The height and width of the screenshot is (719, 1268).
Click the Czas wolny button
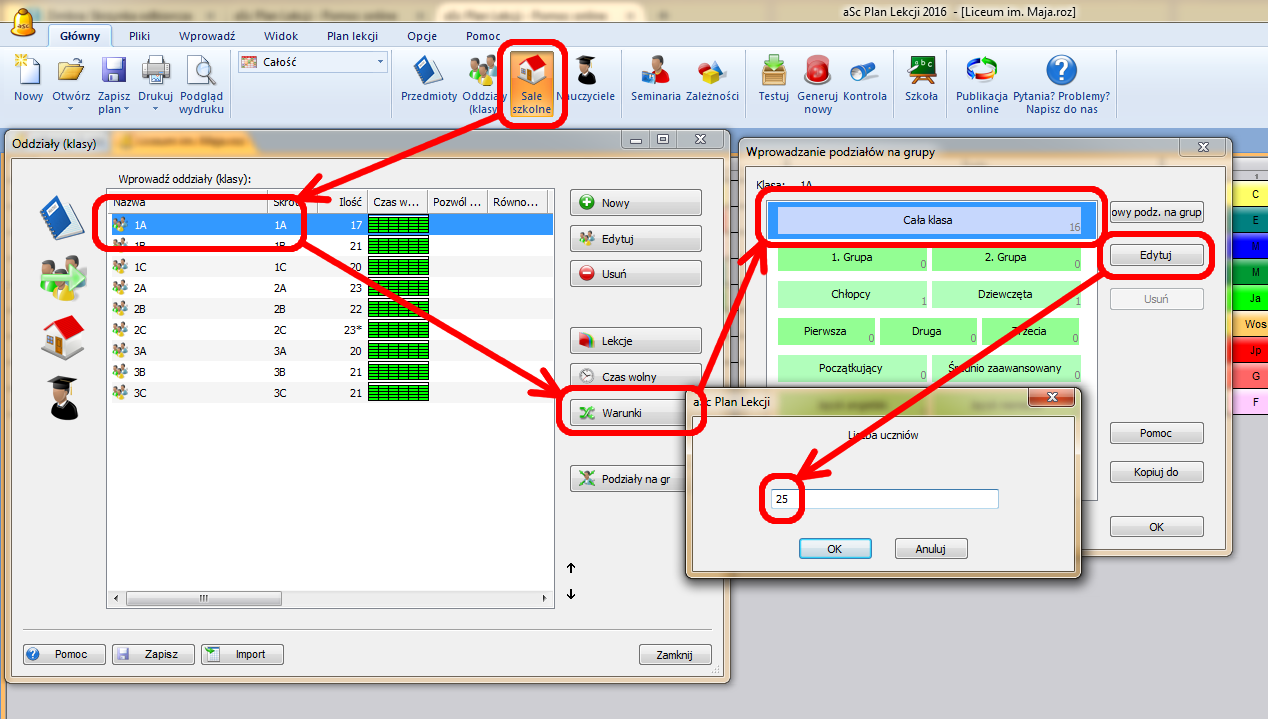[636, 377]
